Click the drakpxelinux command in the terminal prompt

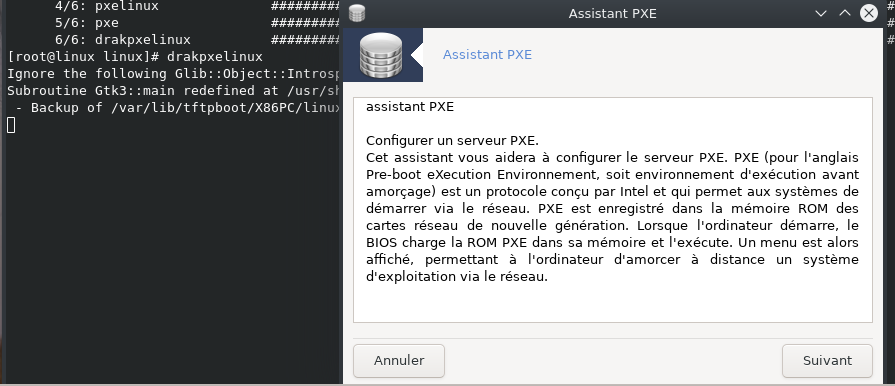pos(215,57)
